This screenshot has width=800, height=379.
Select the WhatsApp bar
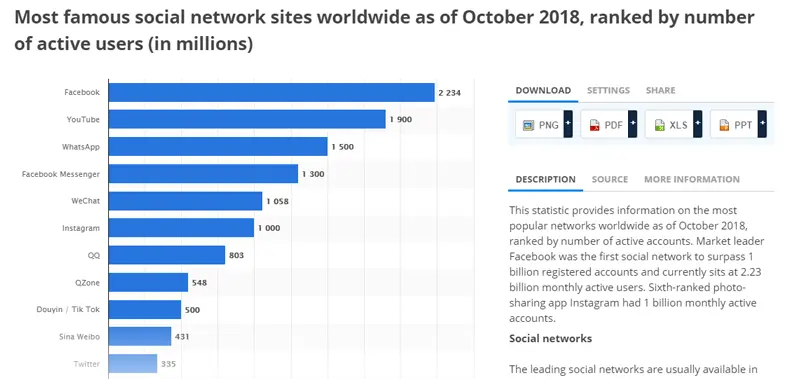pyautogui.click(x=218, y=146)
